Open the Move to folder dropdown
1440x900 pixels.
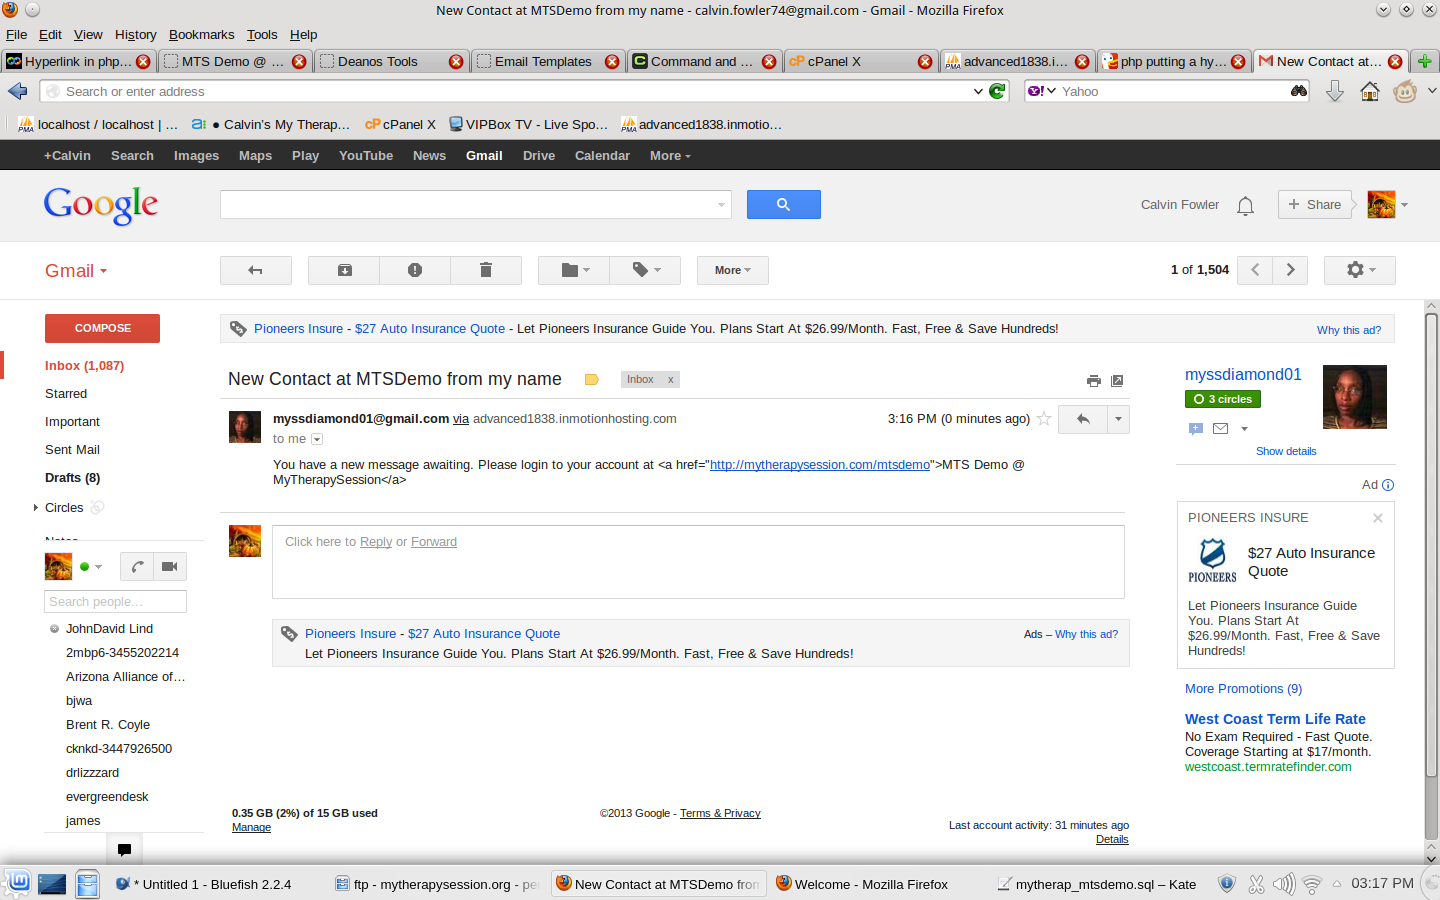(574, 270)
